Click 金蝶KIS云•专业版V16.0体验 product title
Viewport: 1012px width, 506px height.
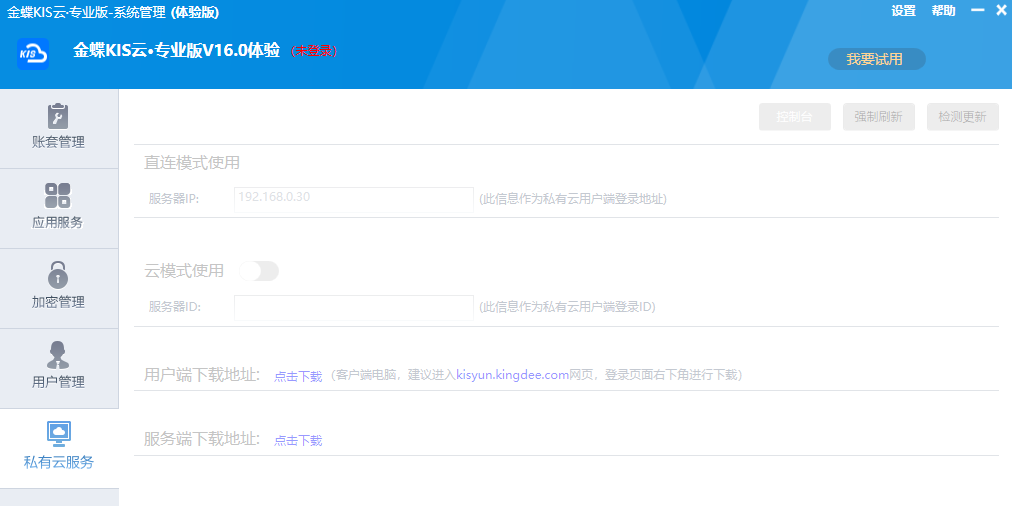tap(176, 51)
